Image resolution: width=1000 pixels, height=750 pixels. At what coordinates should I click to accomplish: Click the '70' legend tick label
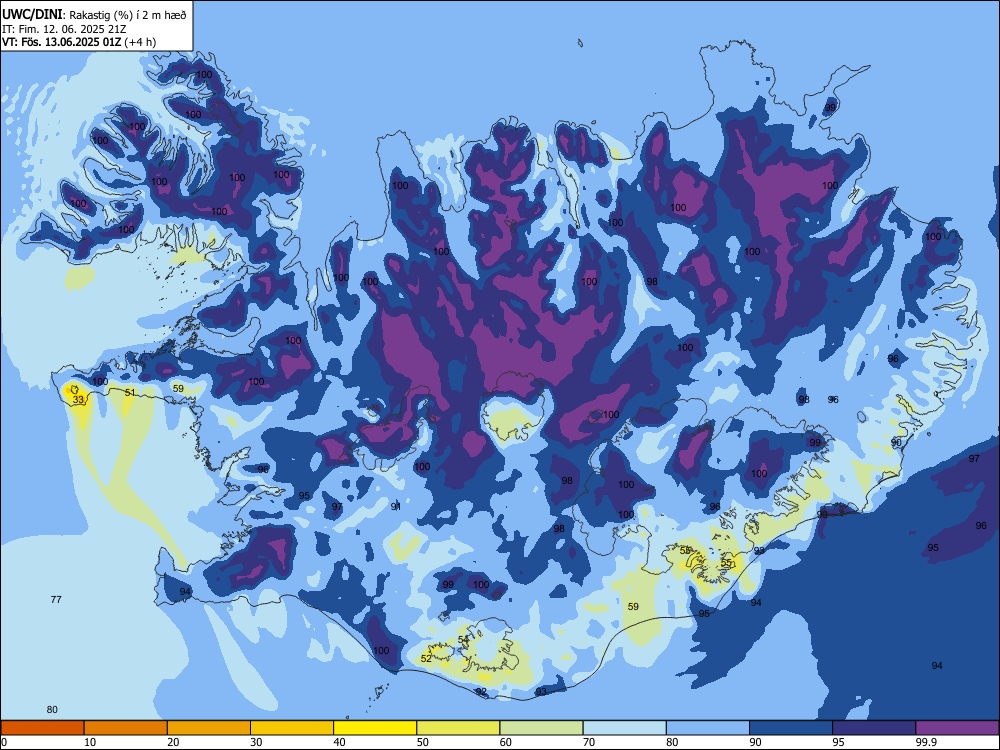pos(589,742)
